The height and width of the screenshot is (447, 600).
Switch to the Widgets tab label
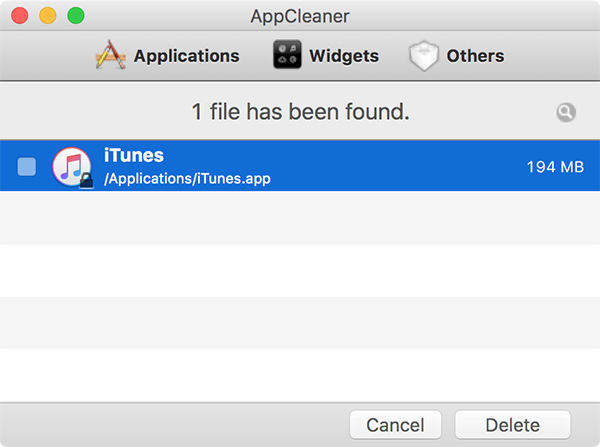344,56
